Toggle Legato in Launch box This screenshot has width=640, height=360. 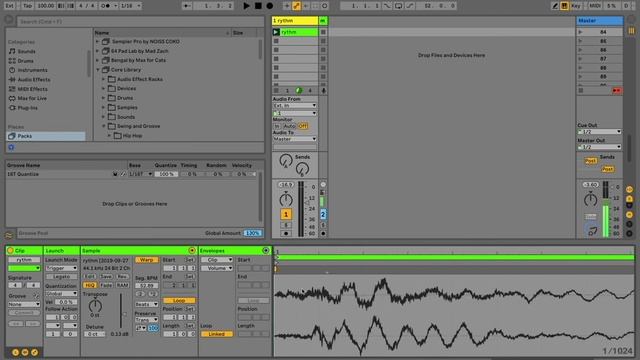click(x=61, y=276)
